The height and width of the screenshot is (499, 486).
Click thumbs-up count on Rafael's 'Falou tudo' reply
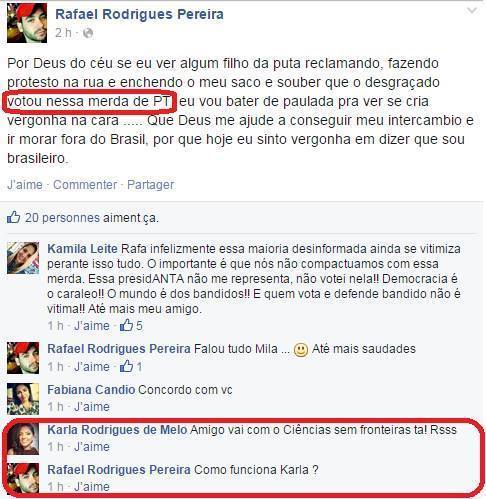pyautogui.click(x=131, y=367)
